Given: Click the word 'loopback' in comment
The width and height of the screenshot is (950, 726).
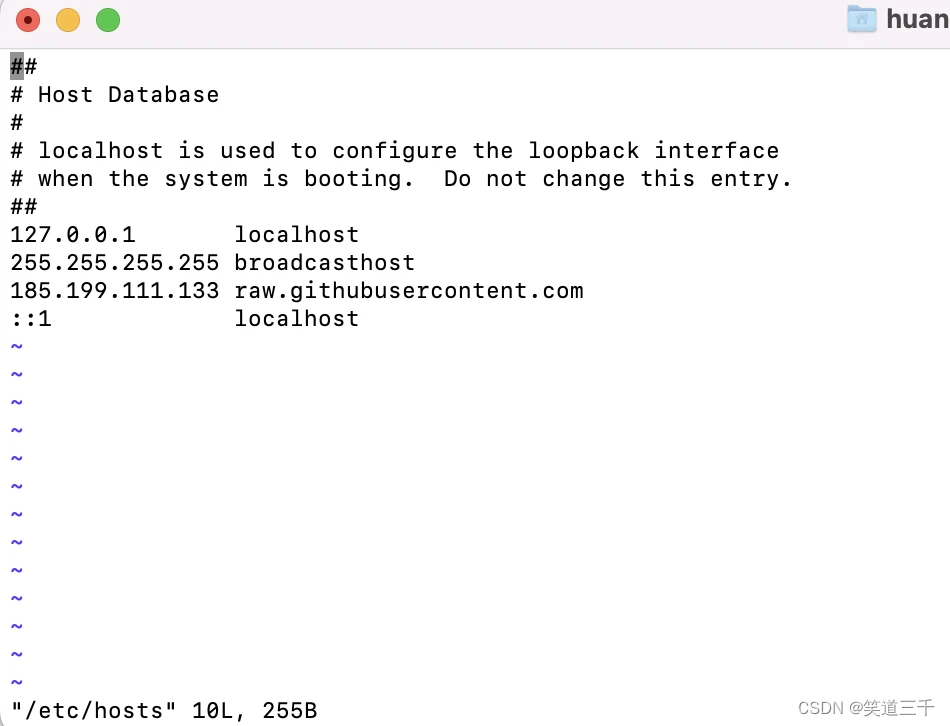Looking at the screenshot, I should point(583,150).
